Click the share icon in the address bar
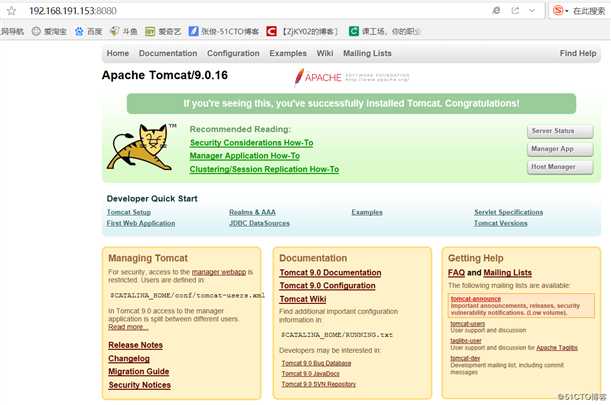The width and height of the screenshot is (611, 405). [x=515, y=11]
